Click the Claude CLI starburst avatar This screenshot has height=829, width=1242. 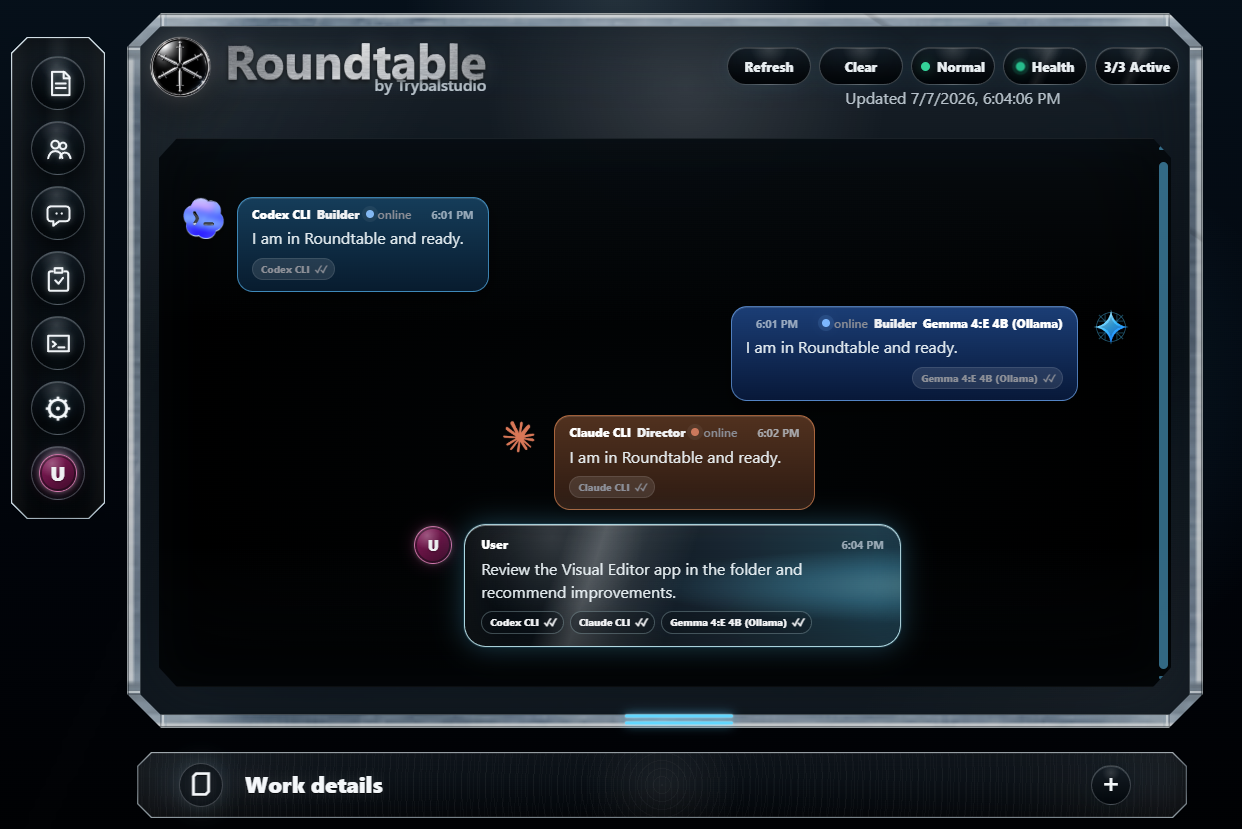[518, 436]
